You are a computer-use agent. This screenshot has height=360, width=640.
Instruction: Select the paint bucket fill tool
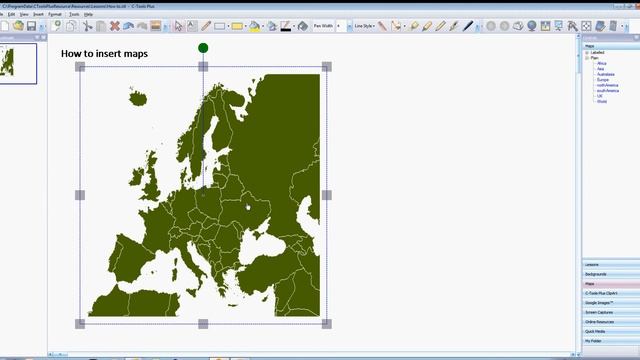[x=254, y=26]
